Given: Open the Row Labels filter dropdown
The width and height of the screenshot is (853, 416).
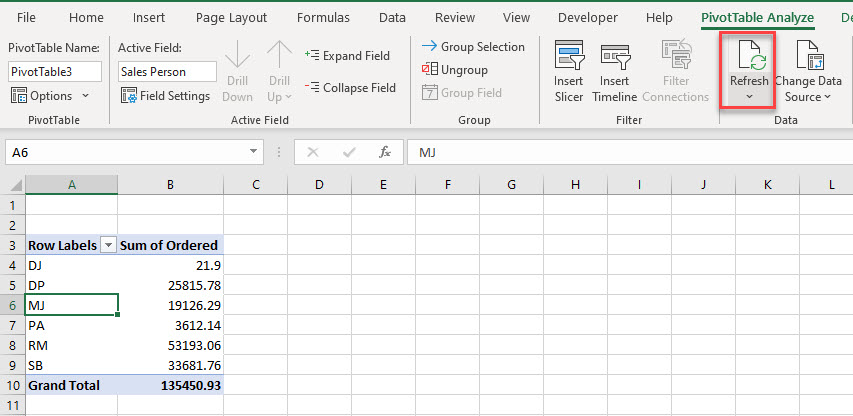Looking at the screenshot, I should 108,245.
